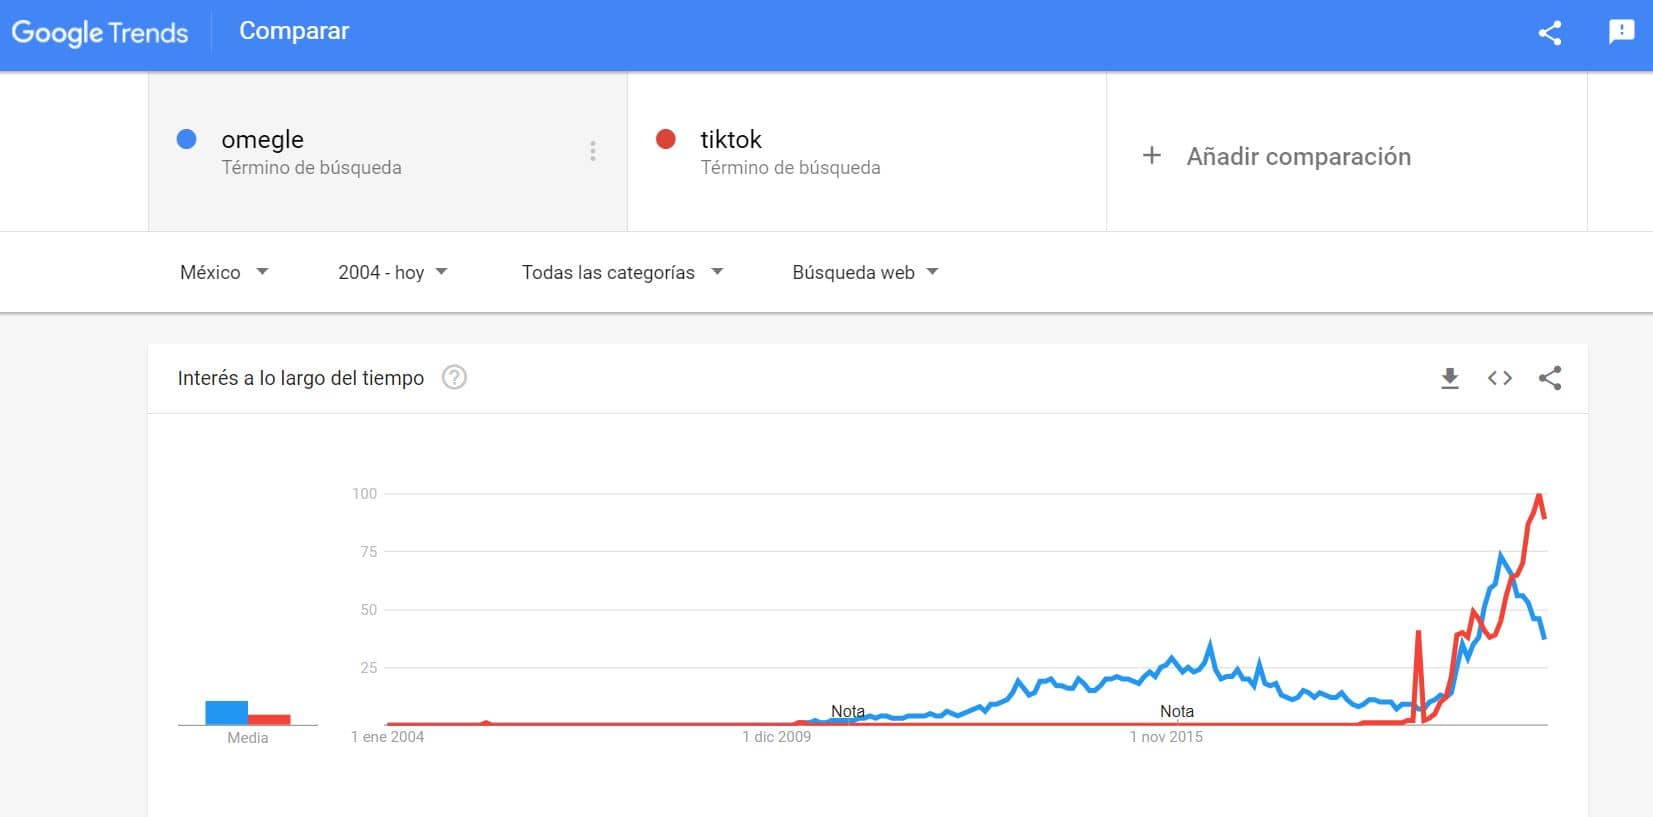The width and height of the screenshot is (1653, 817).
Task: Open the Búsqueda web type dropdown
Action: [865, 272]
